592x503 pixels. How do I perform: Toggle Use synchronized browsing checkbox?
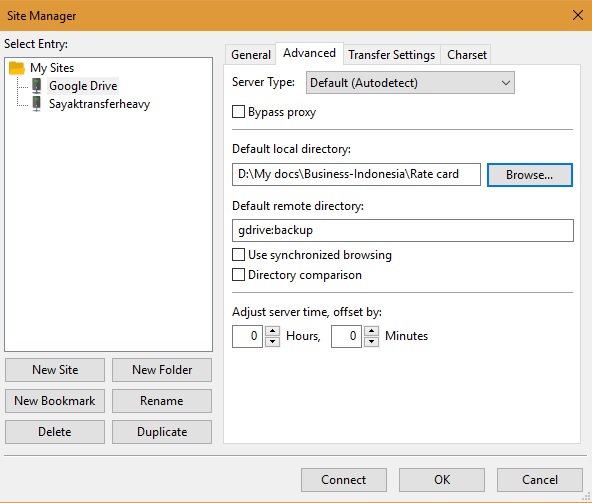point(238,255)
